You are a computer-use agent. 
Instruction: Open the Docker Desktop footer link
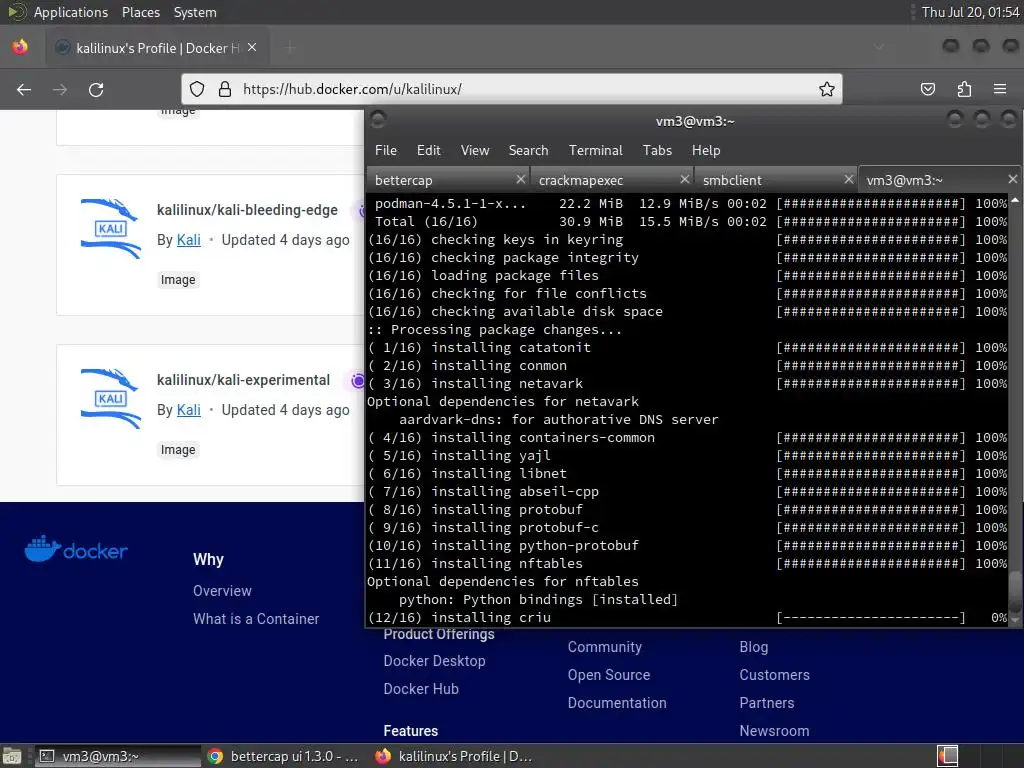pyautogui.click(x=434, y=661)
